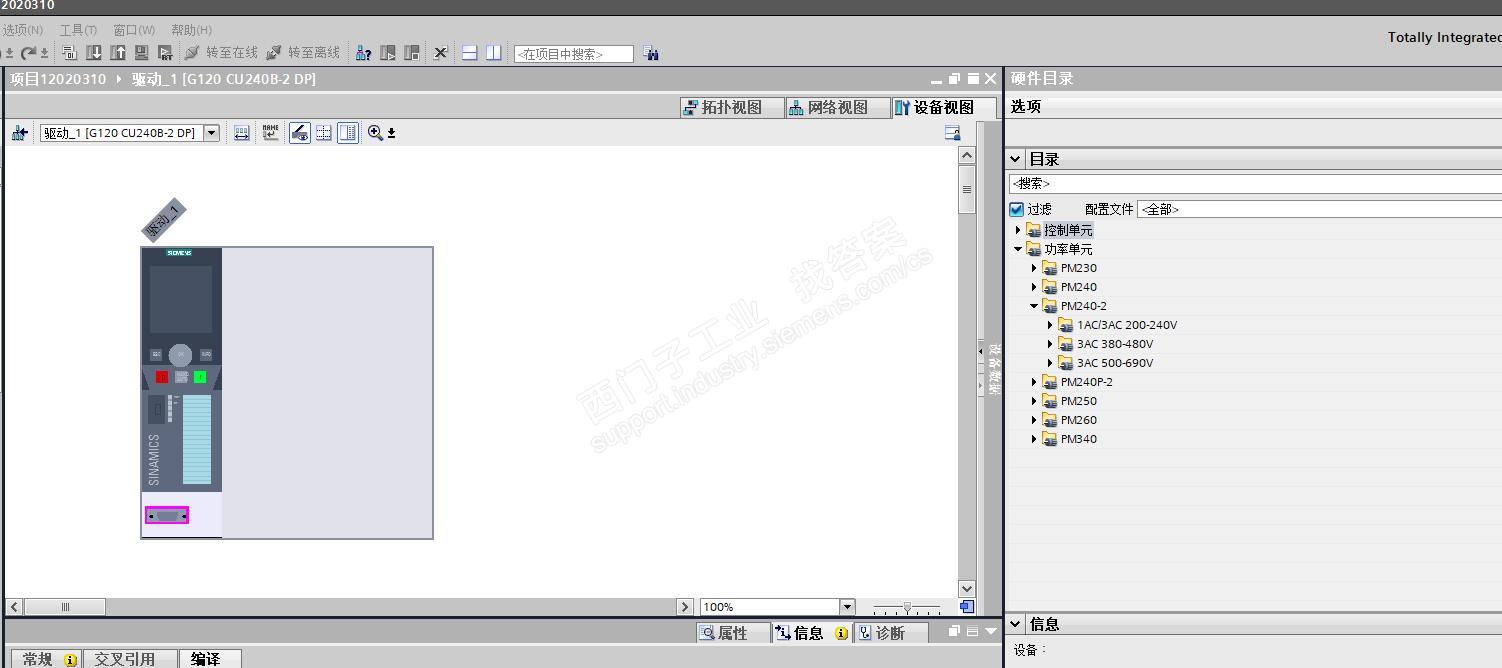This screenshot has width=1502, height=668.
Task: Toggle the show module labels eye icon
Action: pos(299,132)
